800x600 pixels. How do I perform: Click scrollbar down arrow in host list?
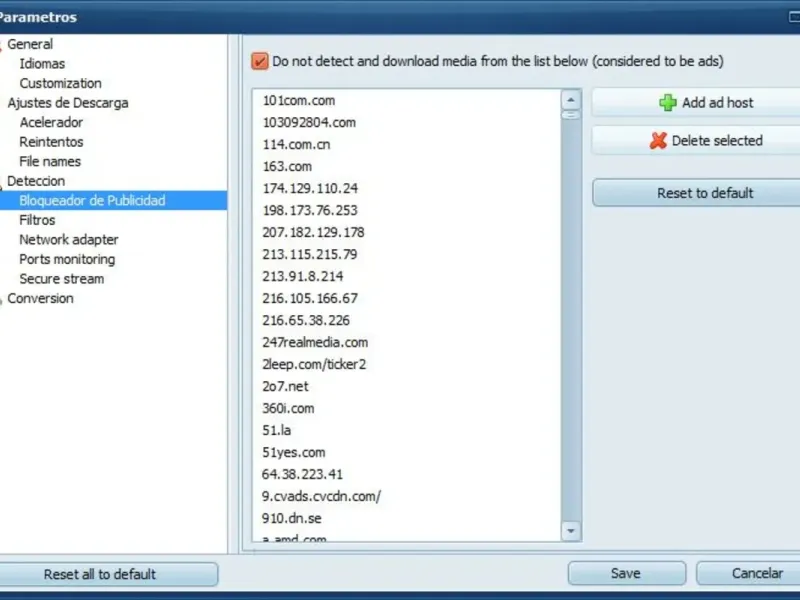point(571,531)
